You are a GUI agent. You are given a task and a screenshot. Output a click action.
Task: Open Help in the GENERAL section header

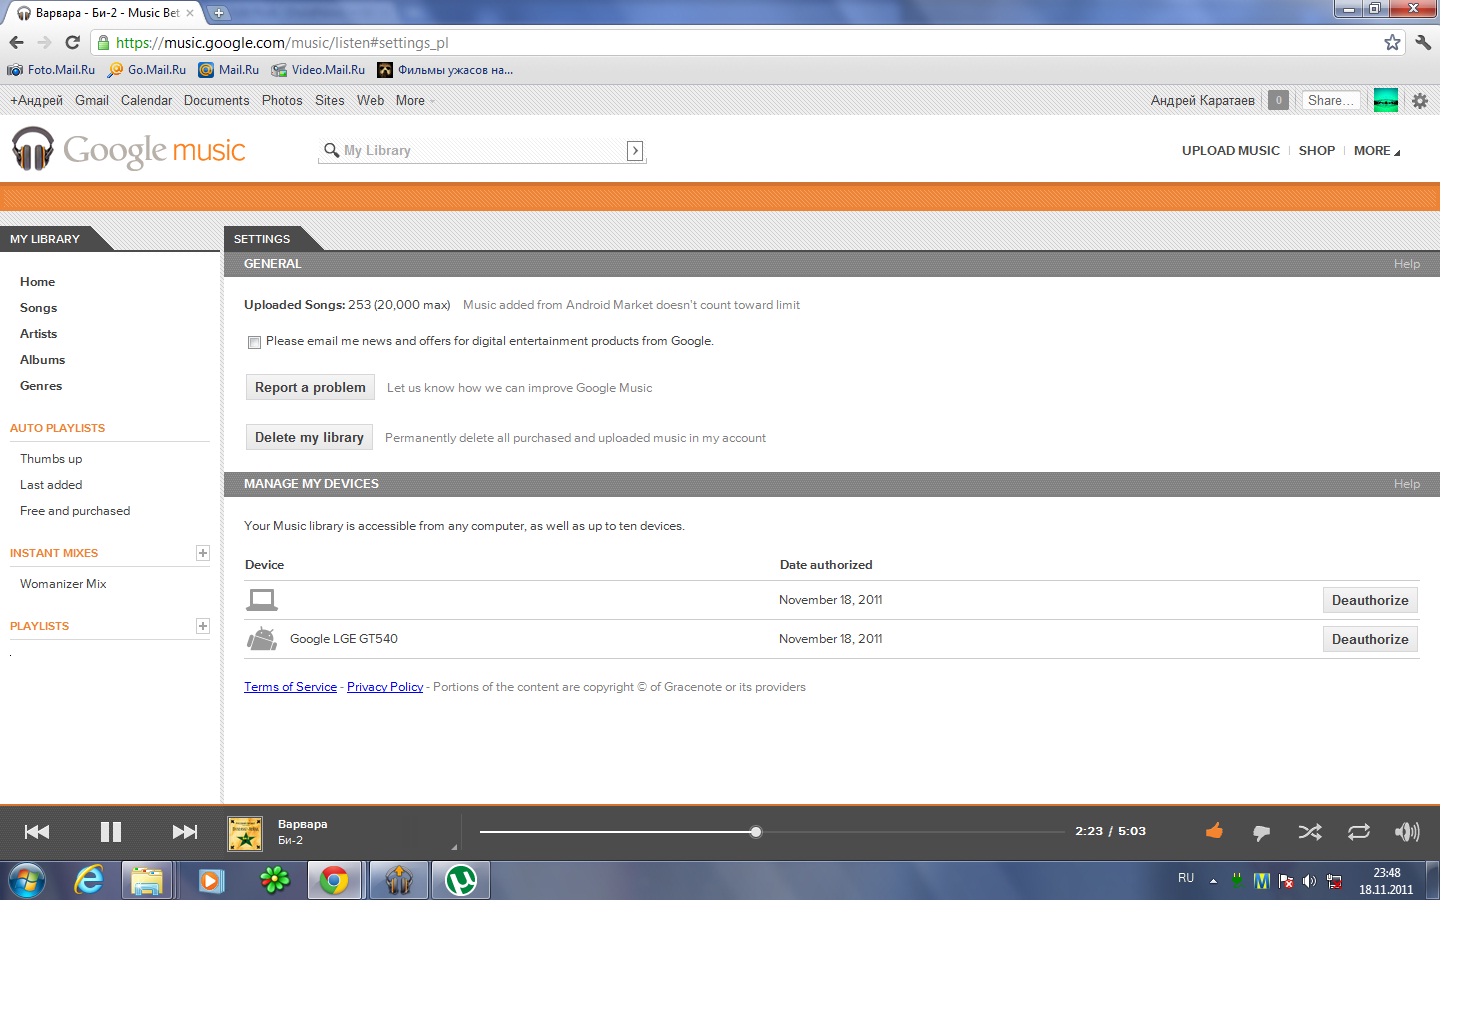[1407, 264]
